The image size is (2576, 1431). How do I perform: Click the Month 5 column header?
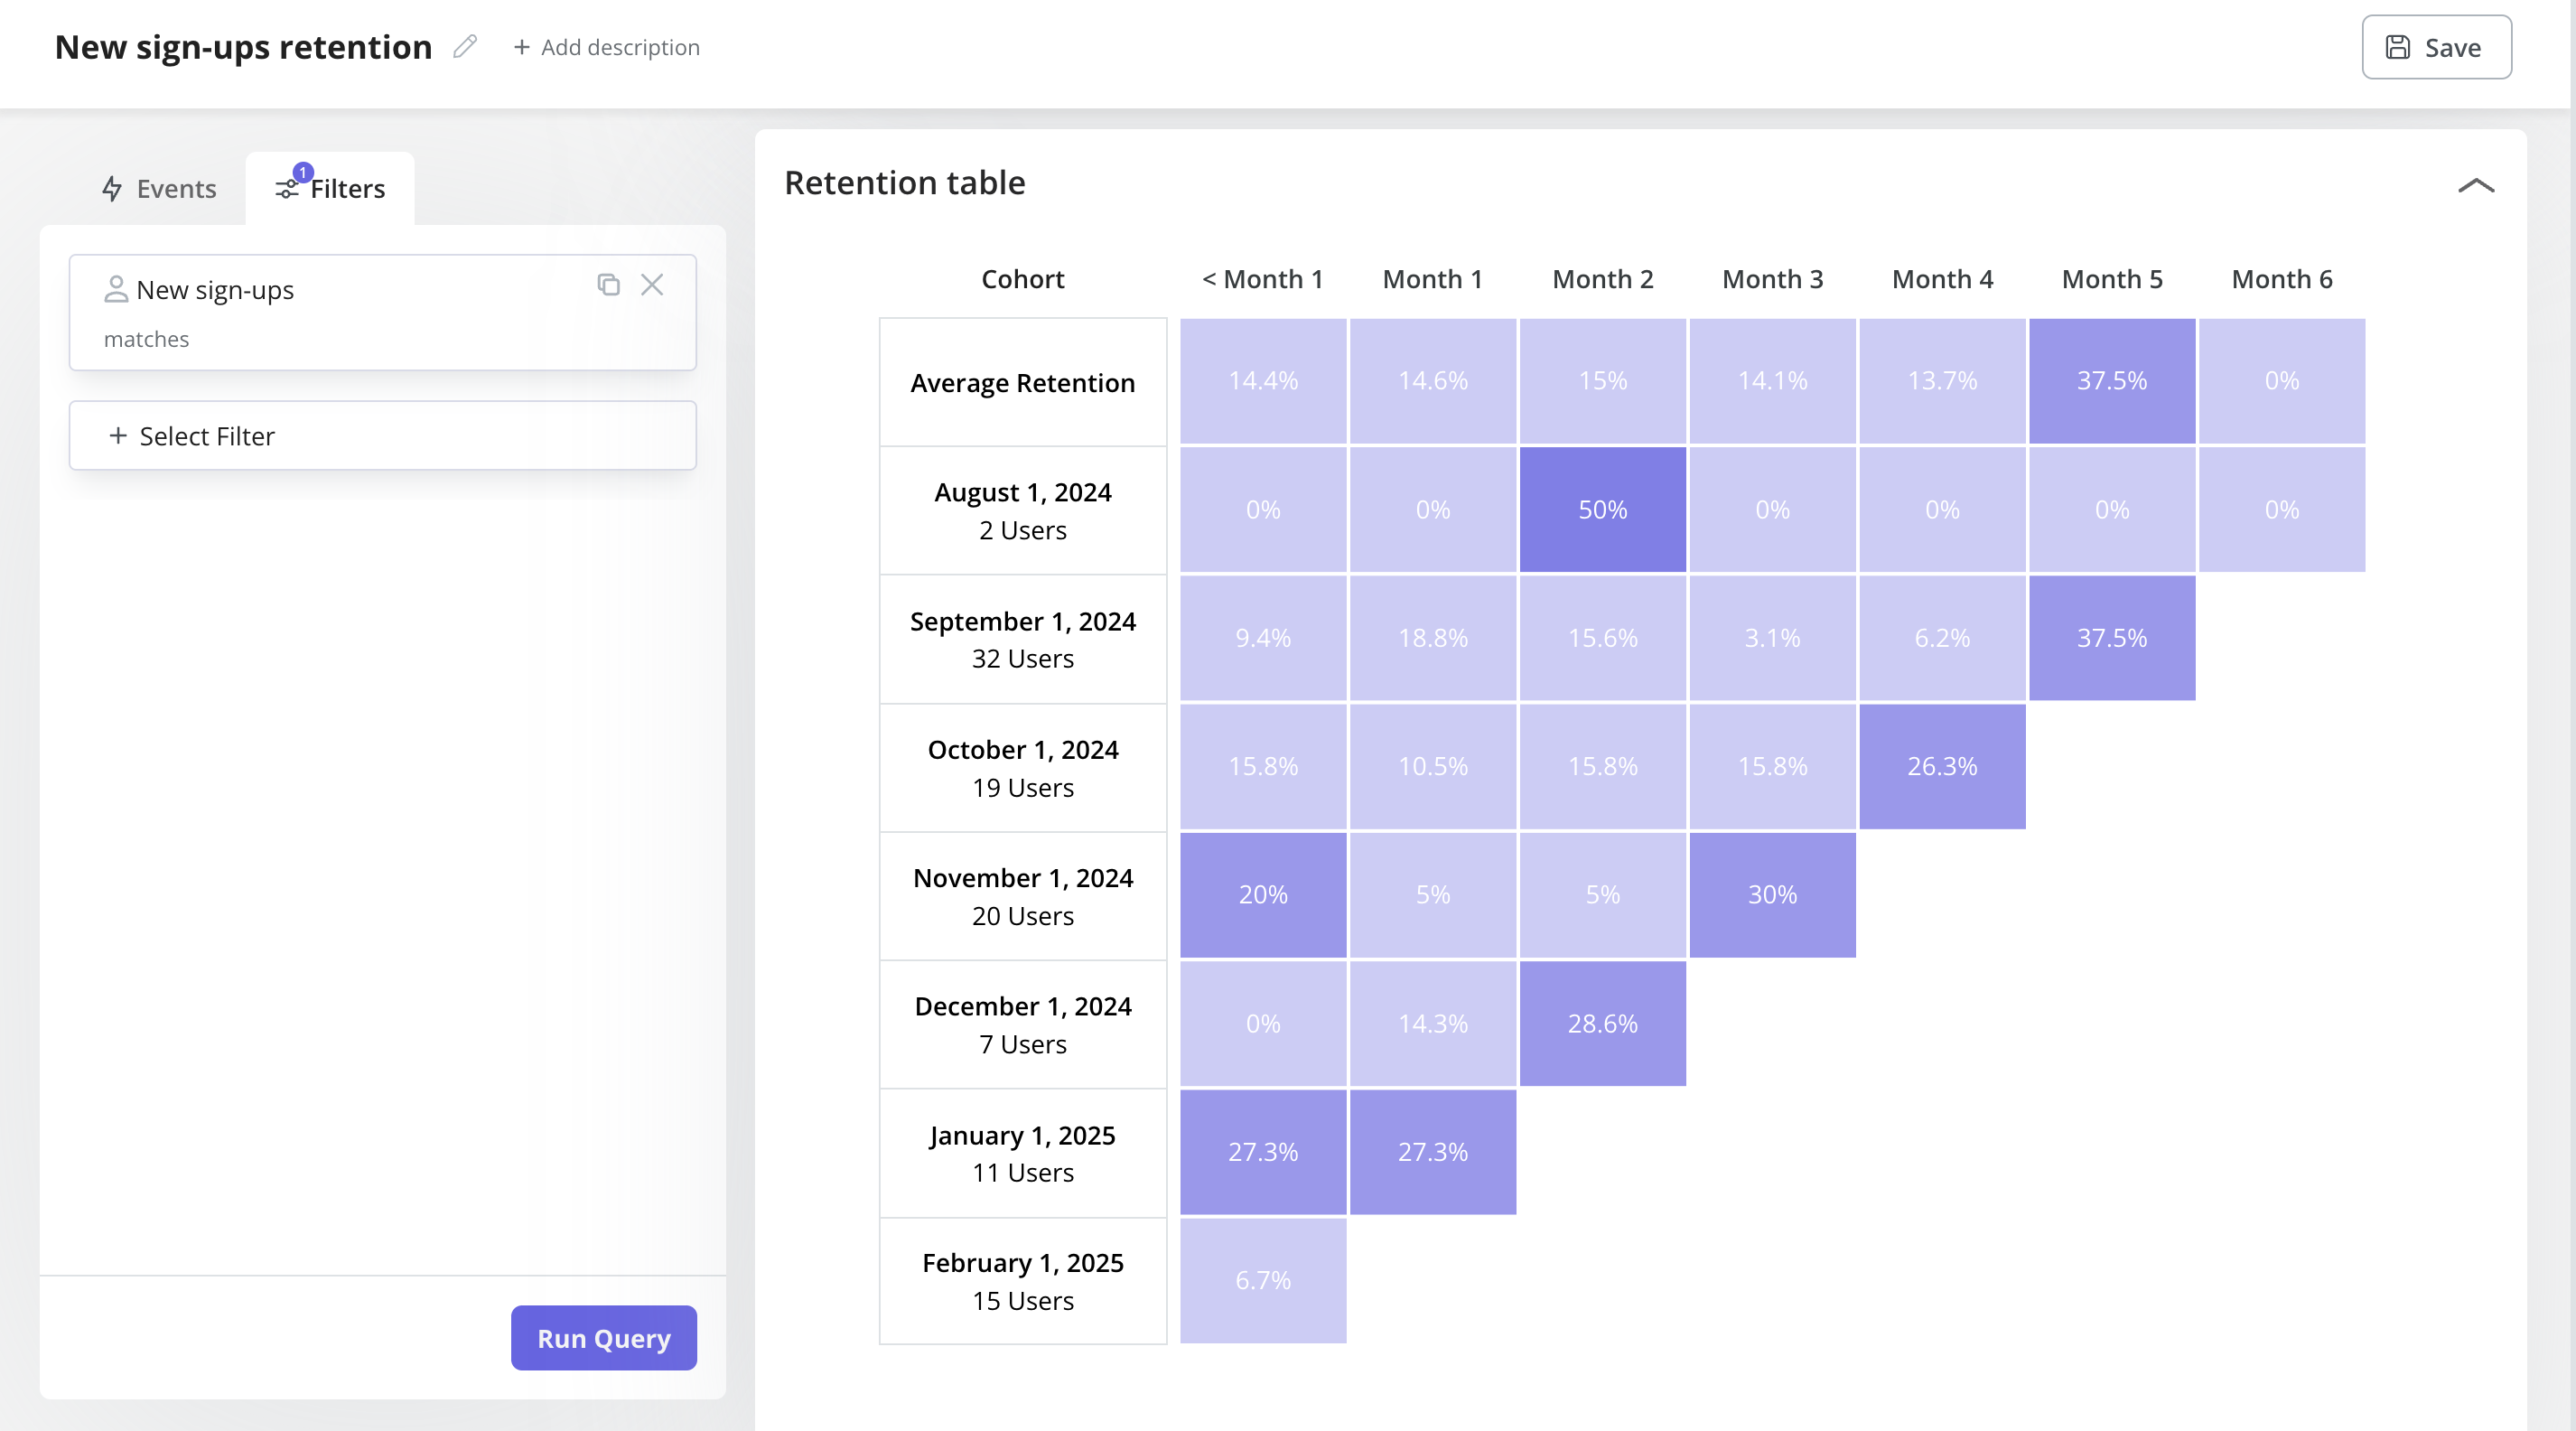(2111, 279)
